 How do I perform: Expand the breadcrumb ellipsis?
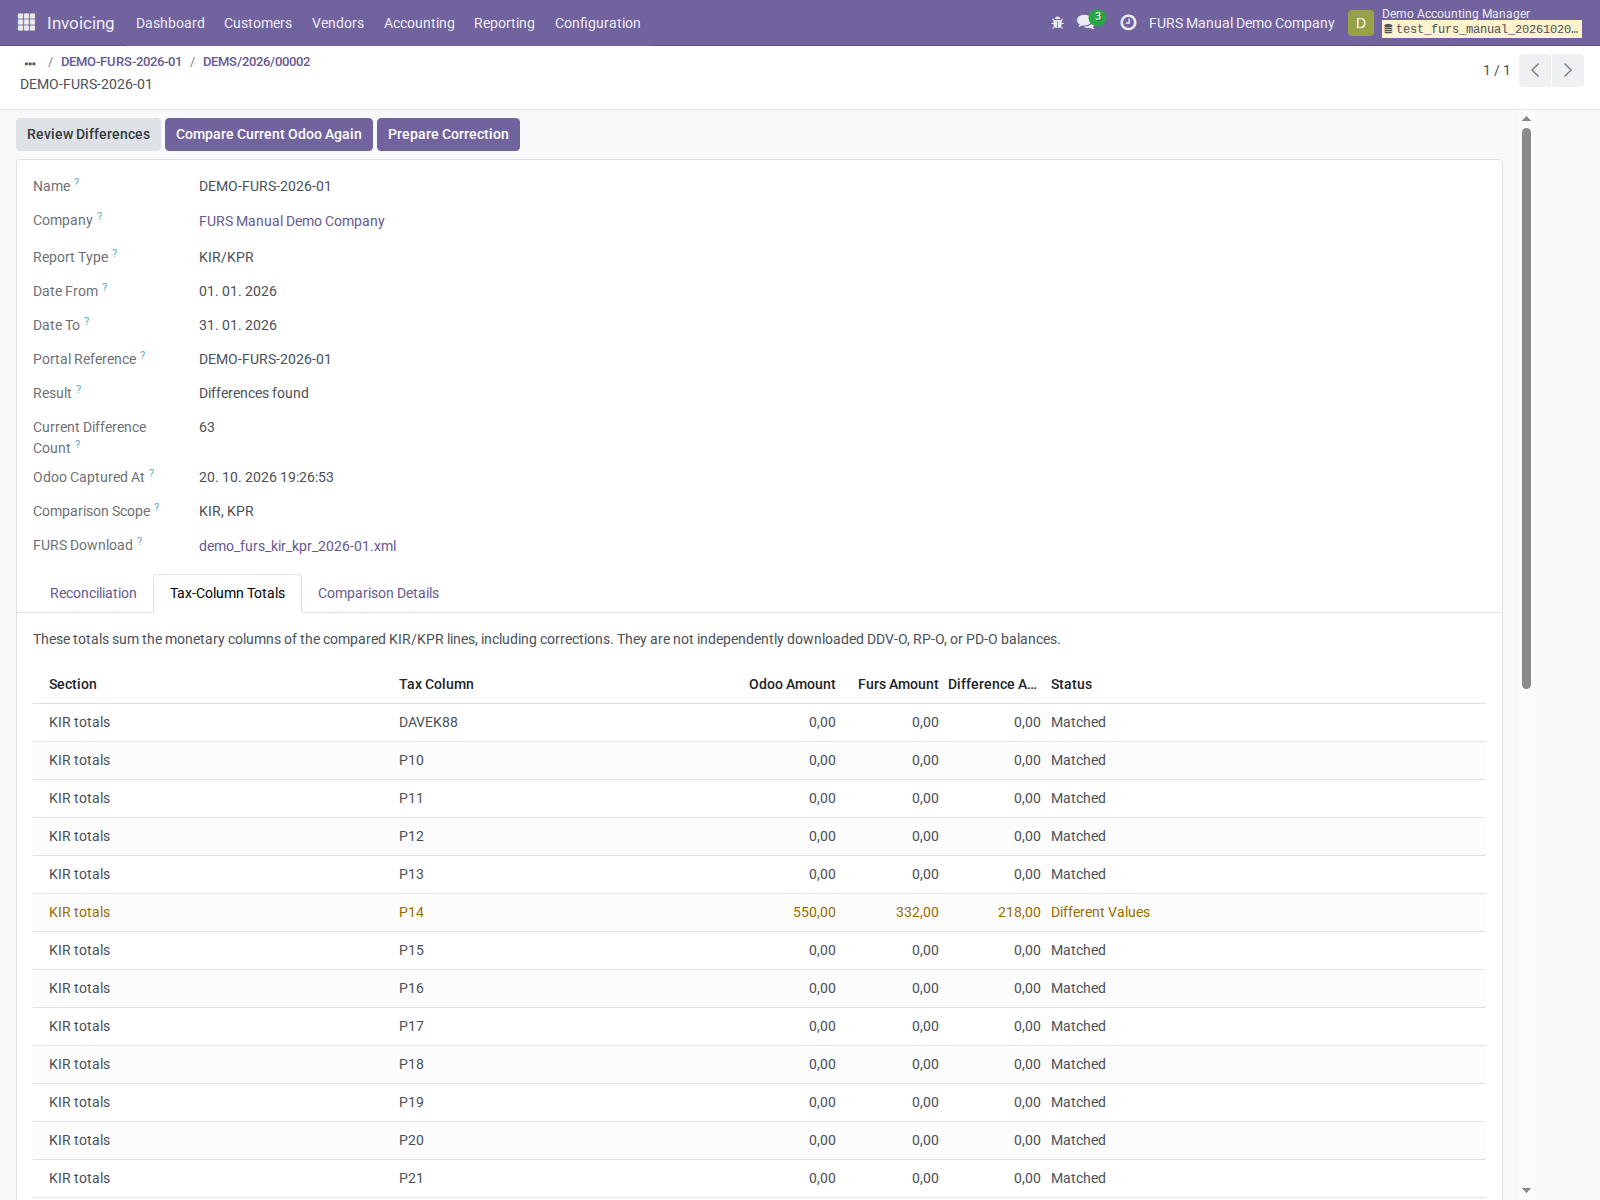(30, 62)
